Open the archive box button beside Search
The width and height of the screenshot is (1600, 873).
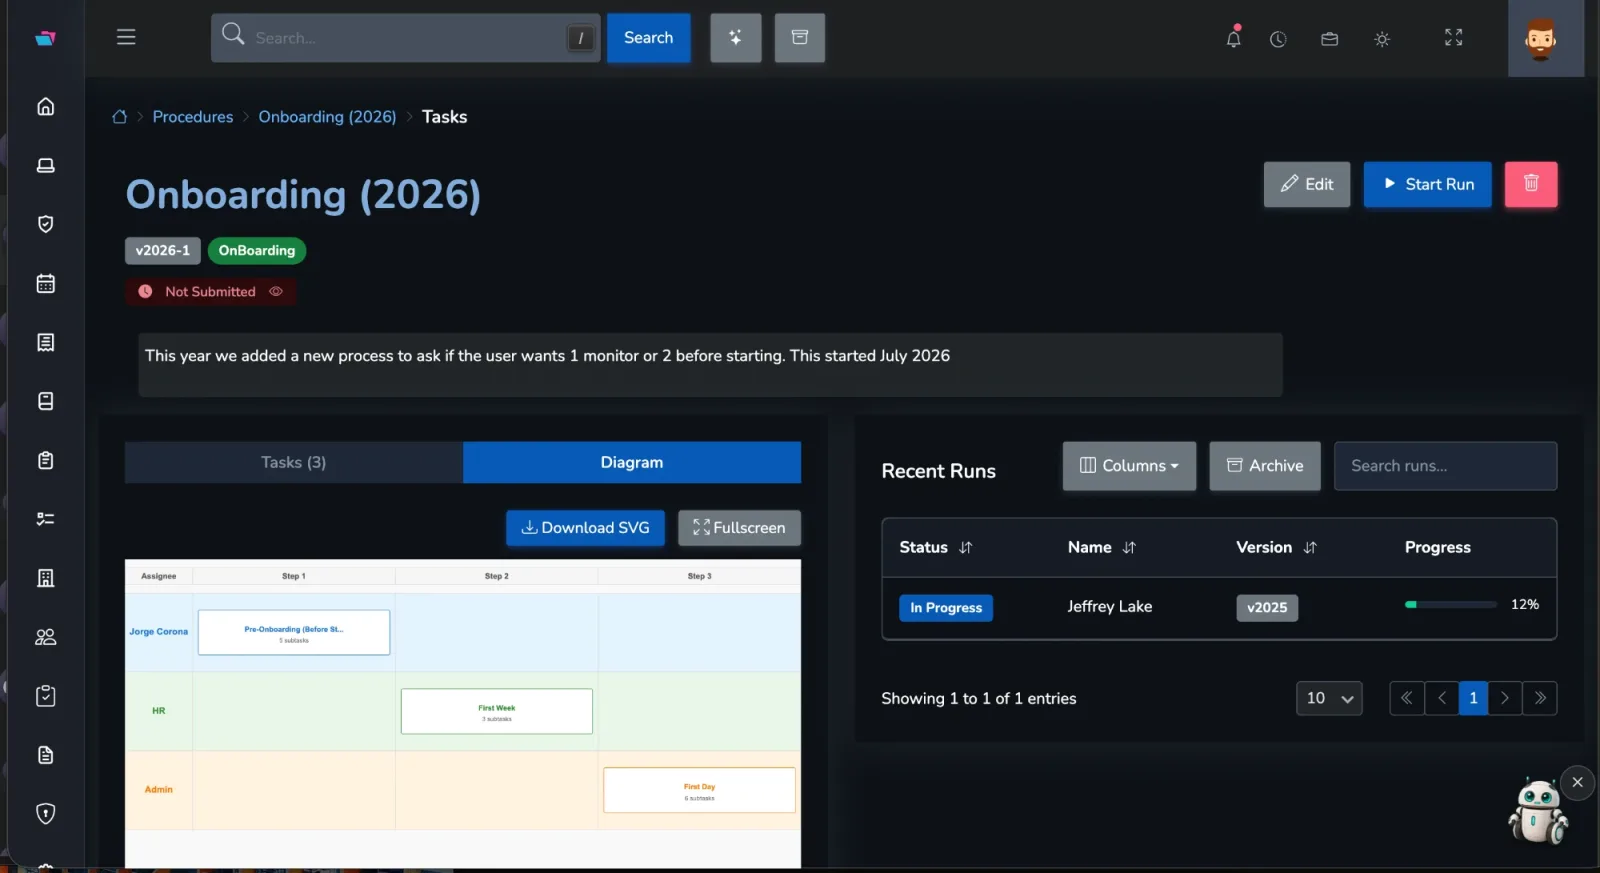pos(800,38)
